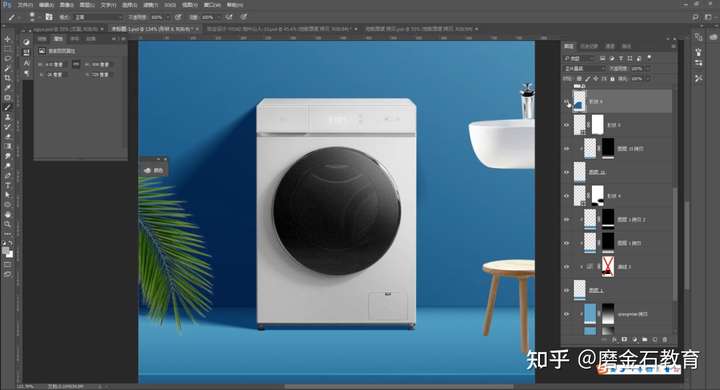Hide the top selected layer's eye icon
The image size is (720, 390).
(x=567, y=102)
